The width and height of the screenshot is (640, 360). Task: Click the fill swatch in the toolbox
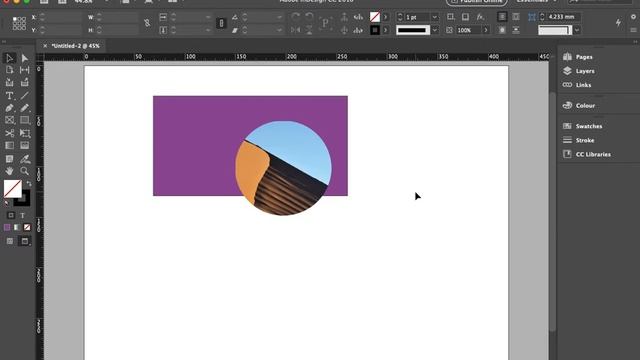click(13, 189)
